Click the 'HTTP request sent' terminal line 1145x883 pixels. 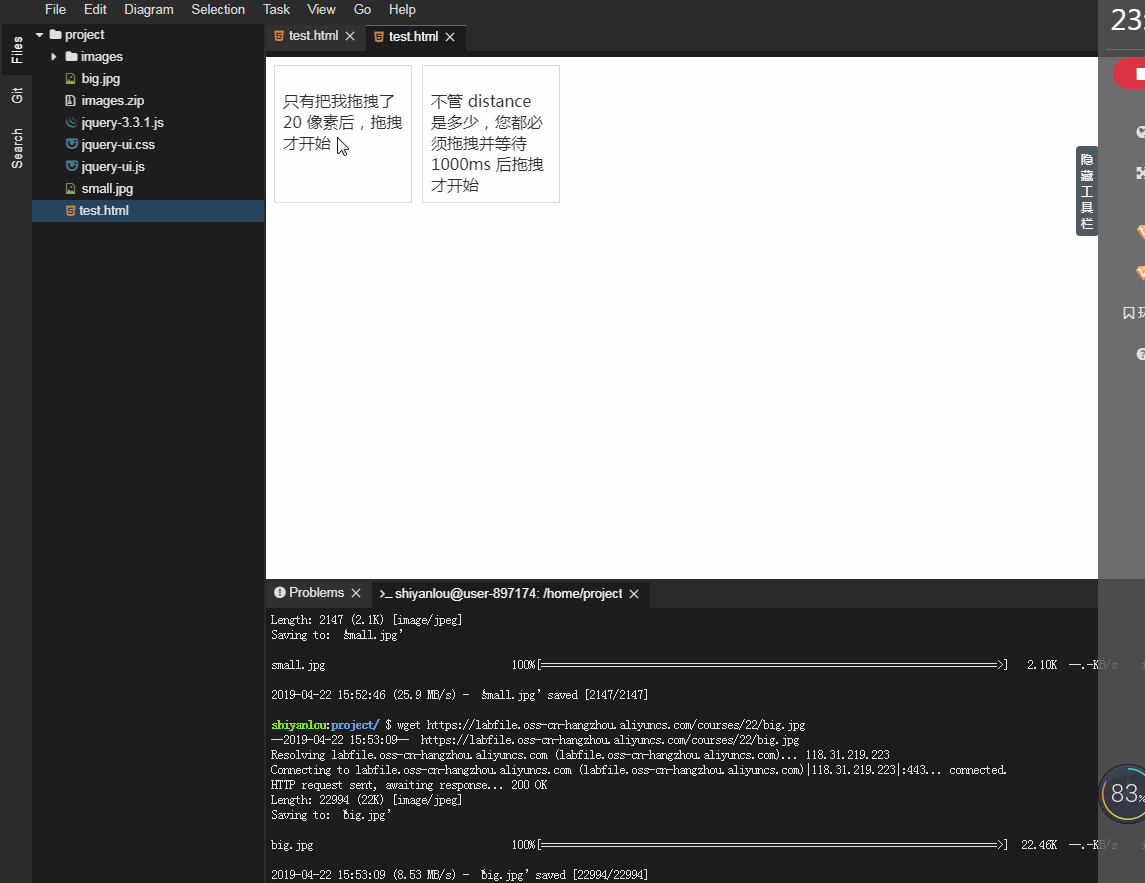click(x=408, y=784)
